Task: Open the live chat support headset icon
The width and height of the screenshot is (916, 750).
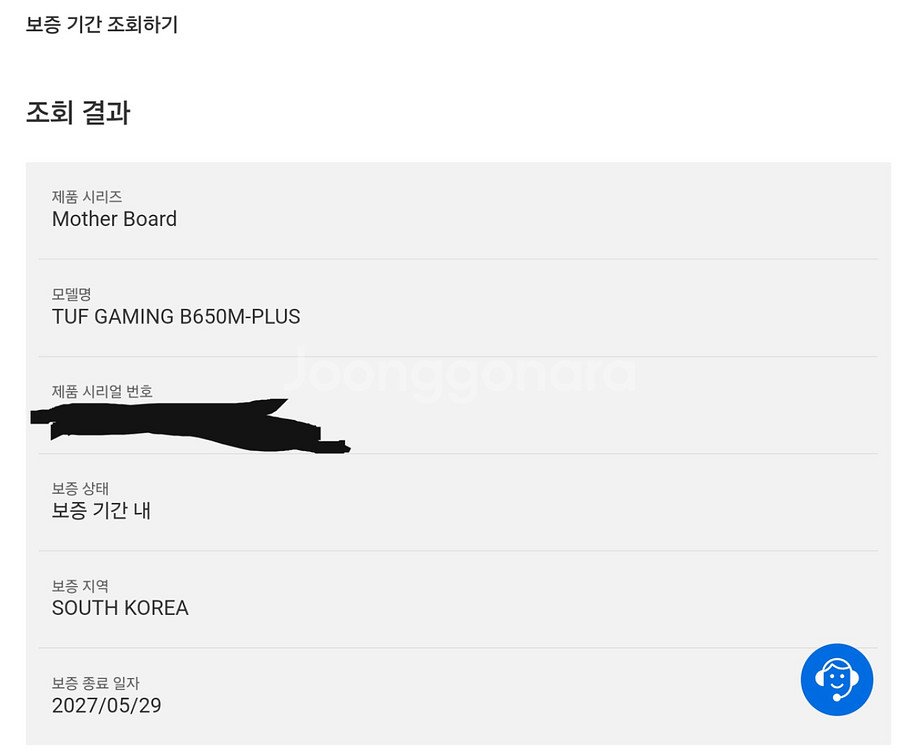Action: click(x=836, y=680)
